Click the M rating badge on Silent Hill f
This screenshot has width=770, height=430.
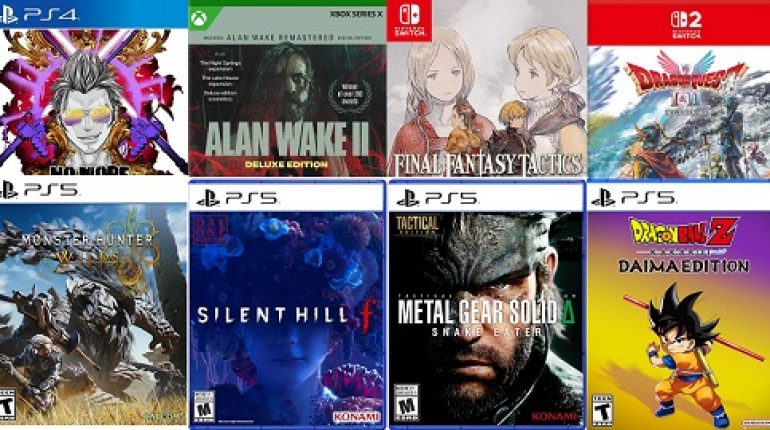click(x=204, y=405)
